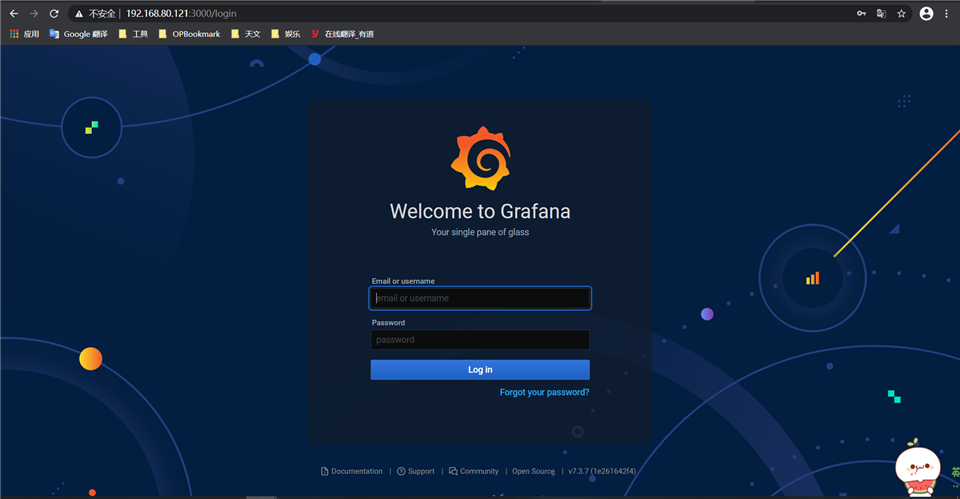Click the browser forward arrow

(34, 13)
